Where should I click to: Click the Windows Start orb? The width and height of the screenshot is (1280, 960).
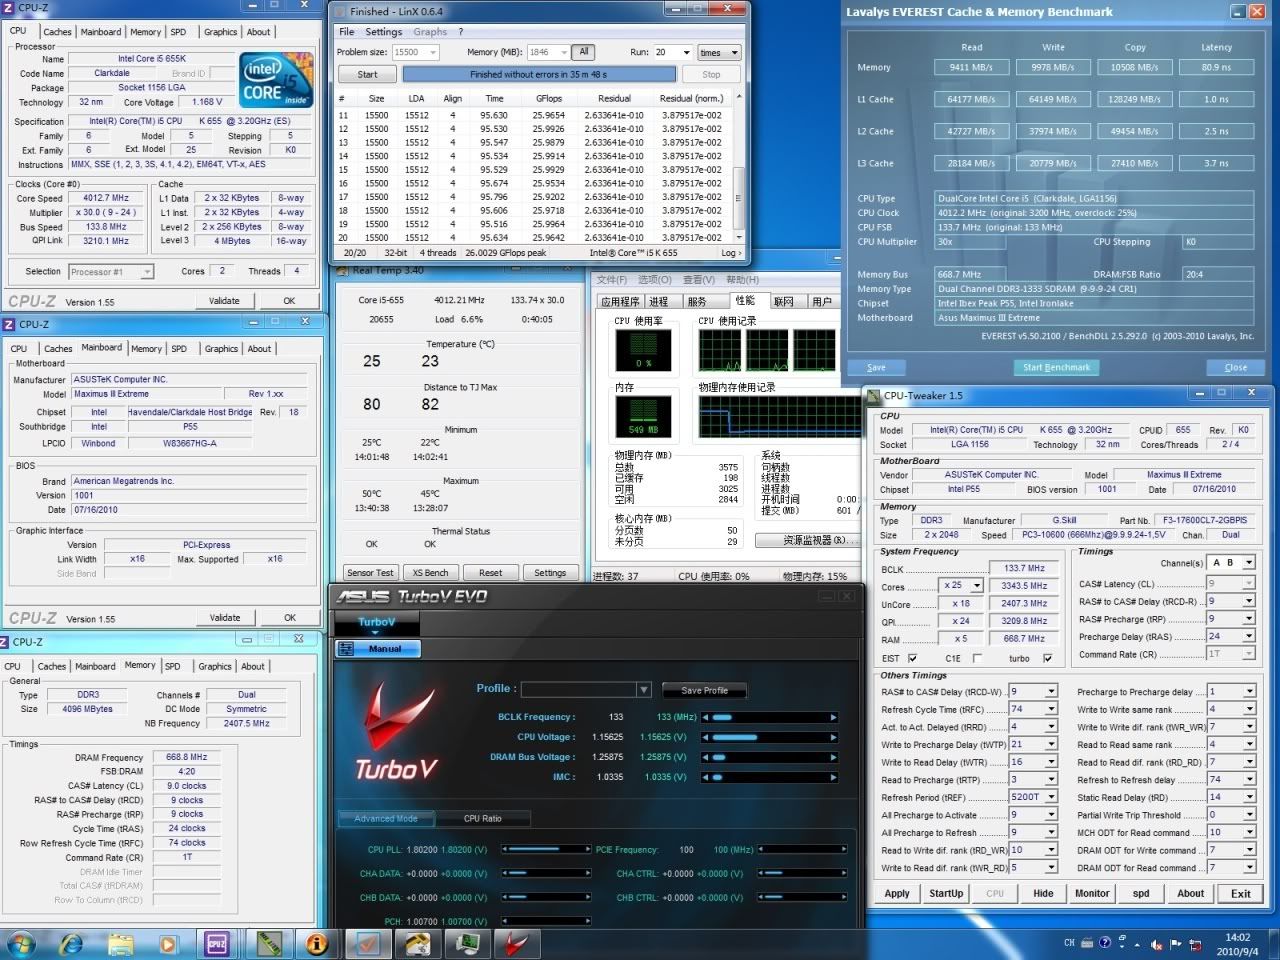21,943
